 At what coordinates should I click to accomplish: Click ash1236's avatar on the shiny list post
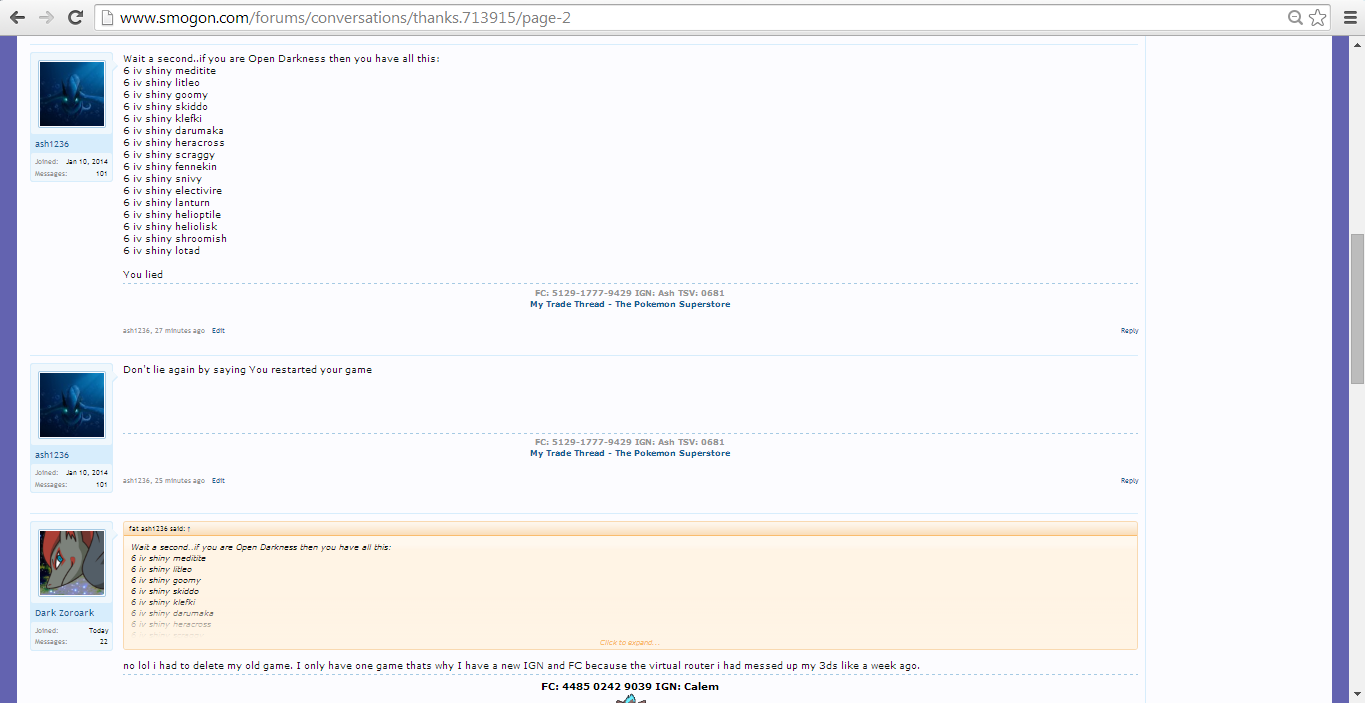coord(71,94)
